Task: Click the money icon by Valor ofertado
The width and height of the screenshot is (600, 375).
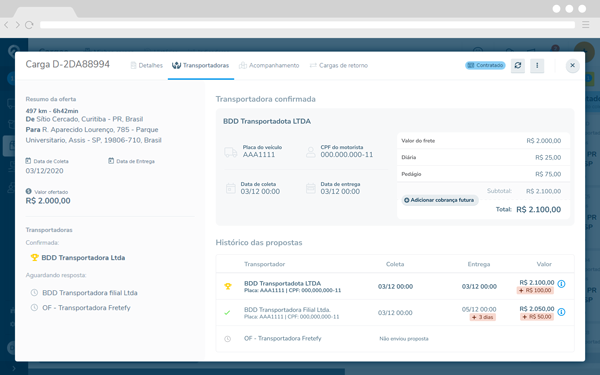Action: coord(28,191)
